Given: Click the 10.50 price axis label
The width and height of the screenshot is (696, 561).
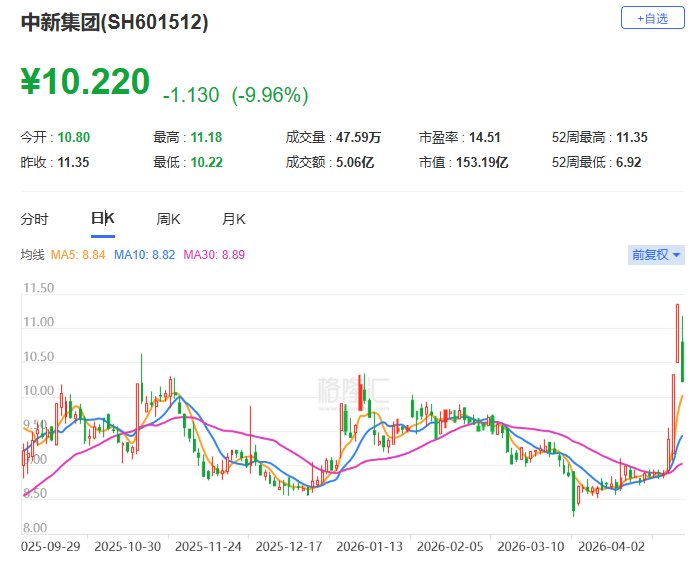Looking at the screenshot, I should 39,357.
